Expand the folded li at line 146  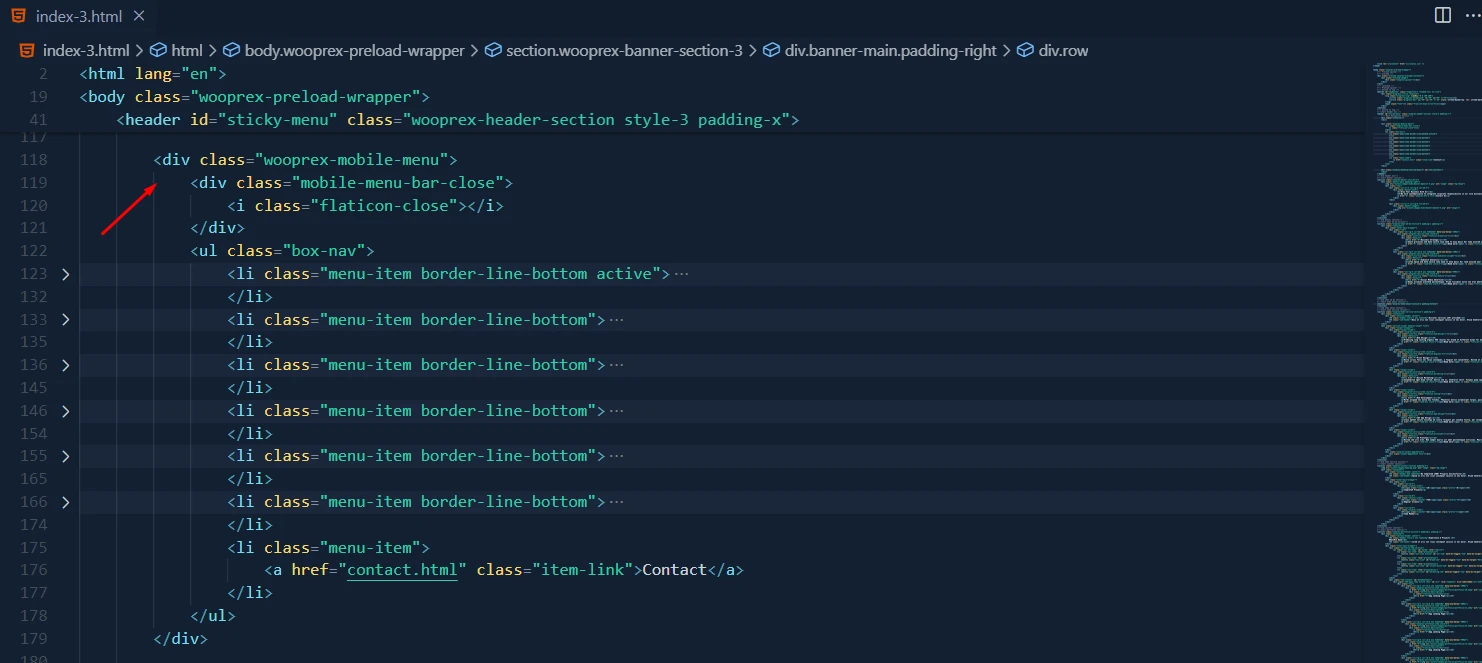tap(66, 411)
